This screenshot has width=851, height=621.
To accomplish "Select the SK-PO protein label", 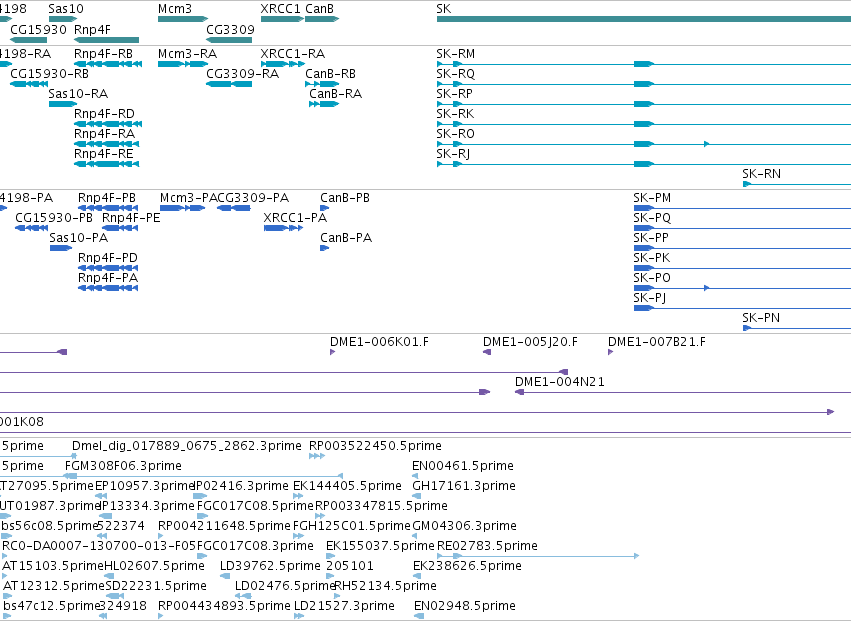I will tap(652, 278).
